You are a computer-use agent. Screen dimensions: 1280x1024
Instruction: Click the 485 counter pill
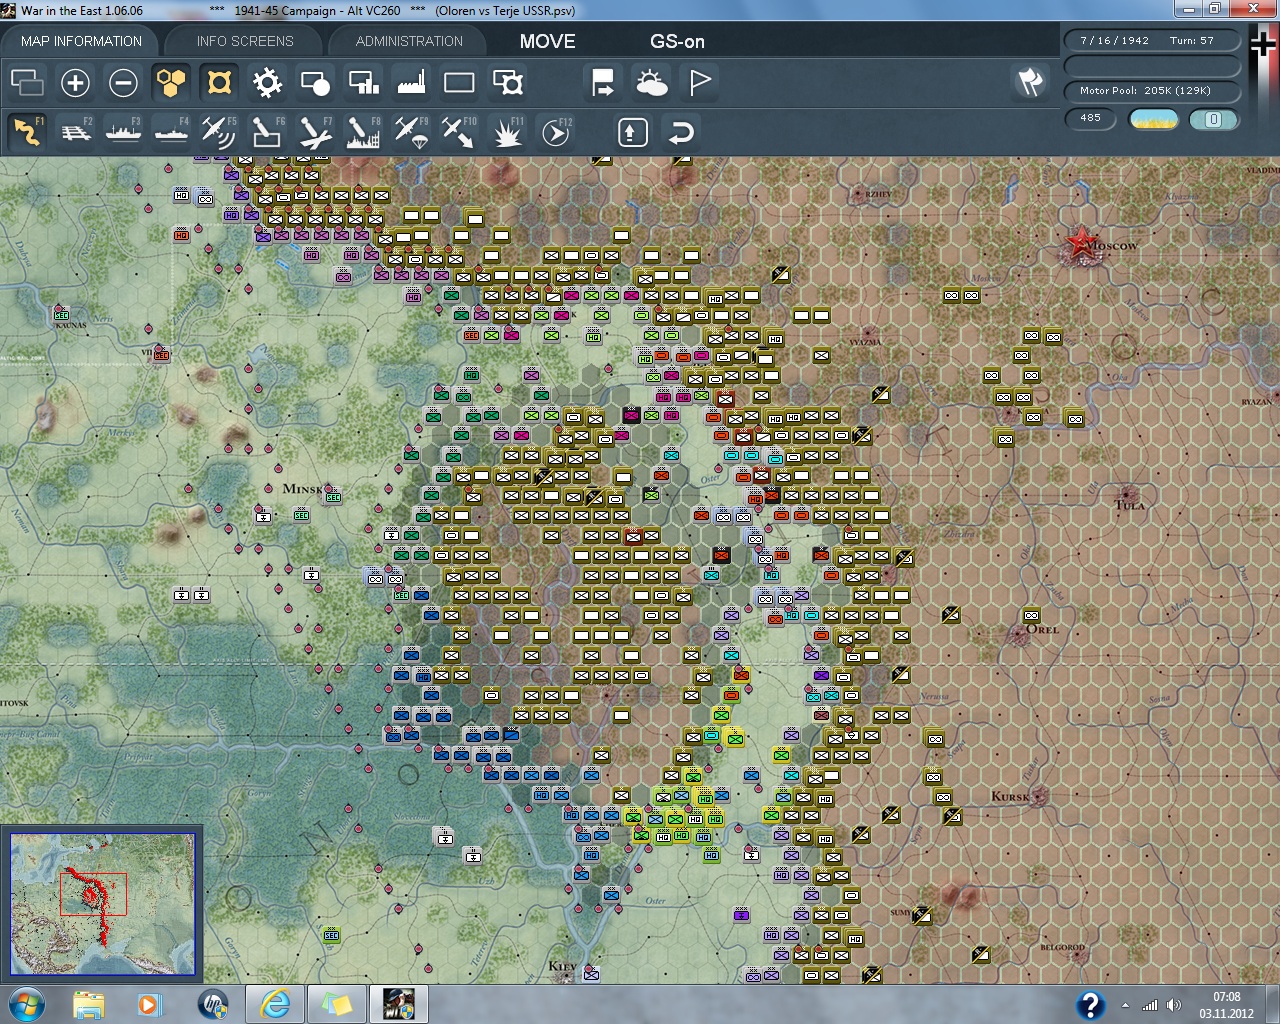(x=1091, y=118)
